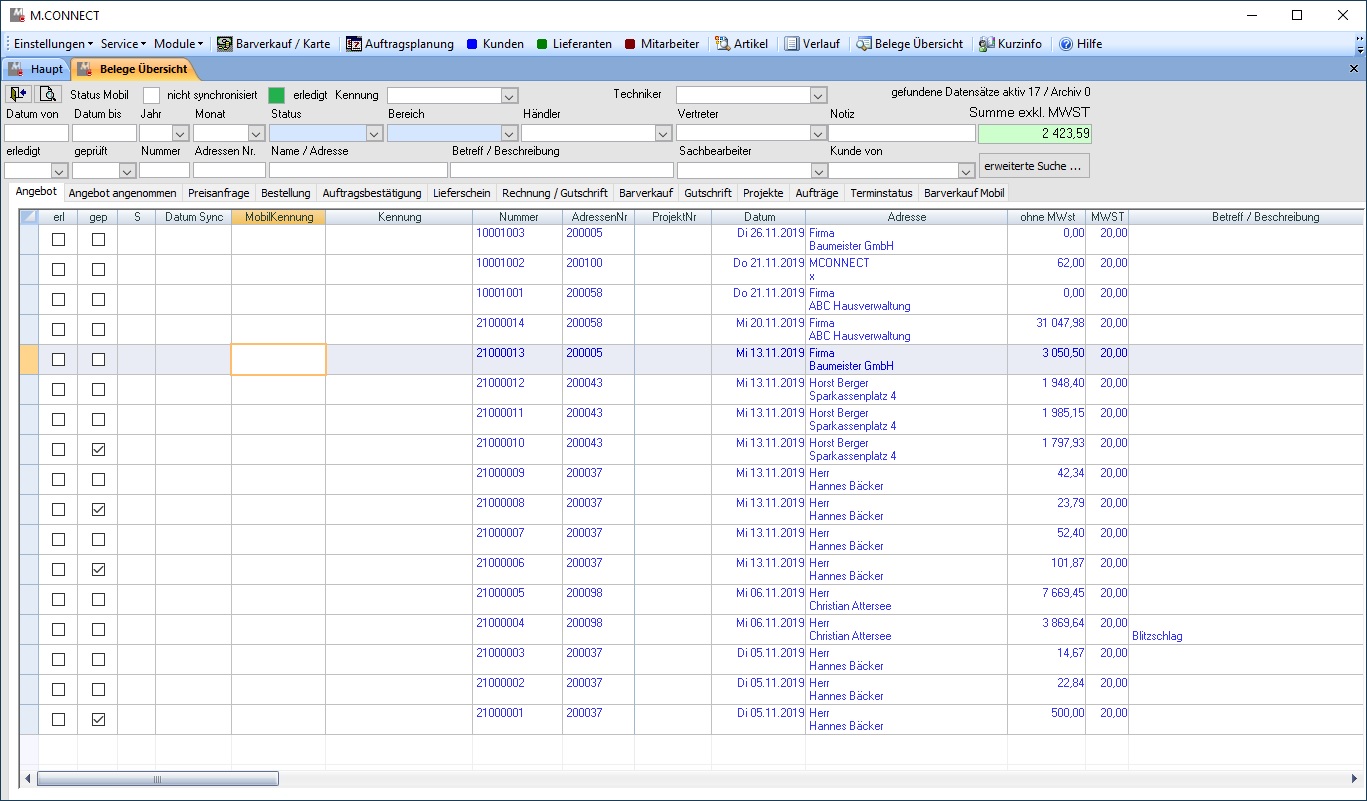
Task: Open Verlauf history icon
Action: [792, 44]
